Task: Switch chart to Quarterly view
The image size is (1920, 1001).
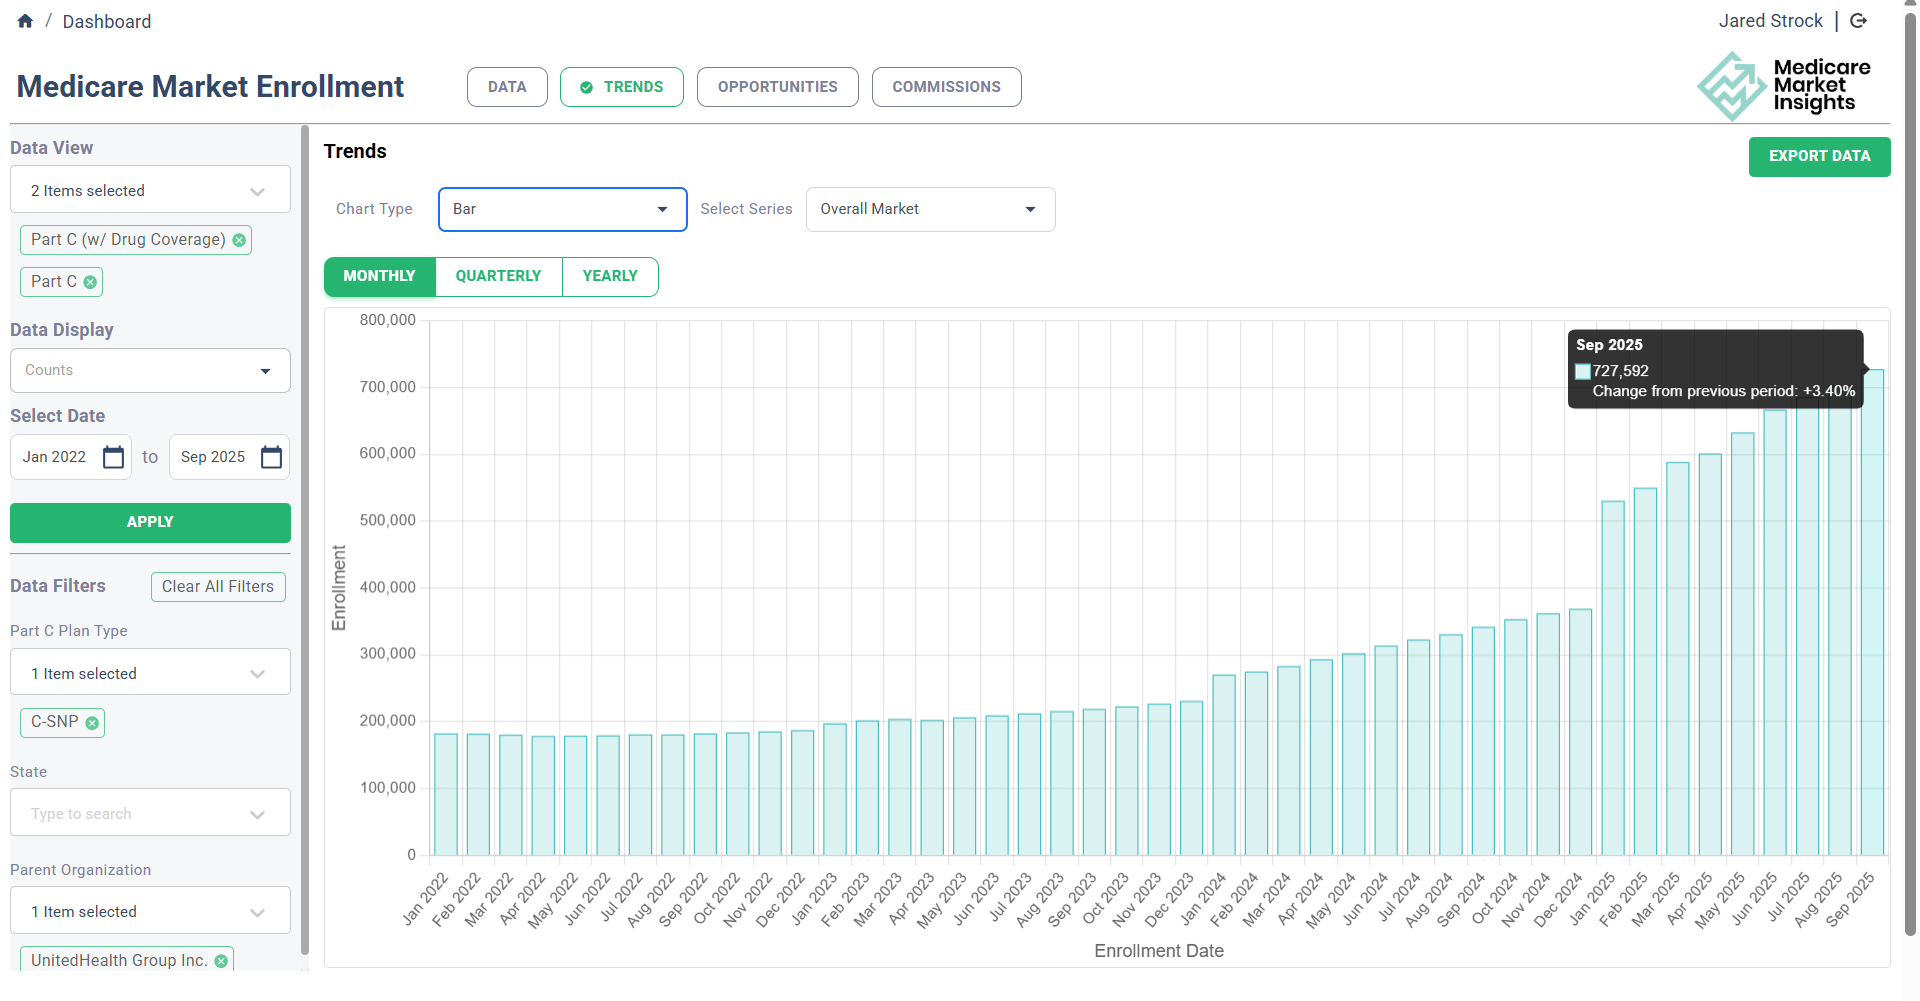Action: pyautogui.click(x=498, y=276)
